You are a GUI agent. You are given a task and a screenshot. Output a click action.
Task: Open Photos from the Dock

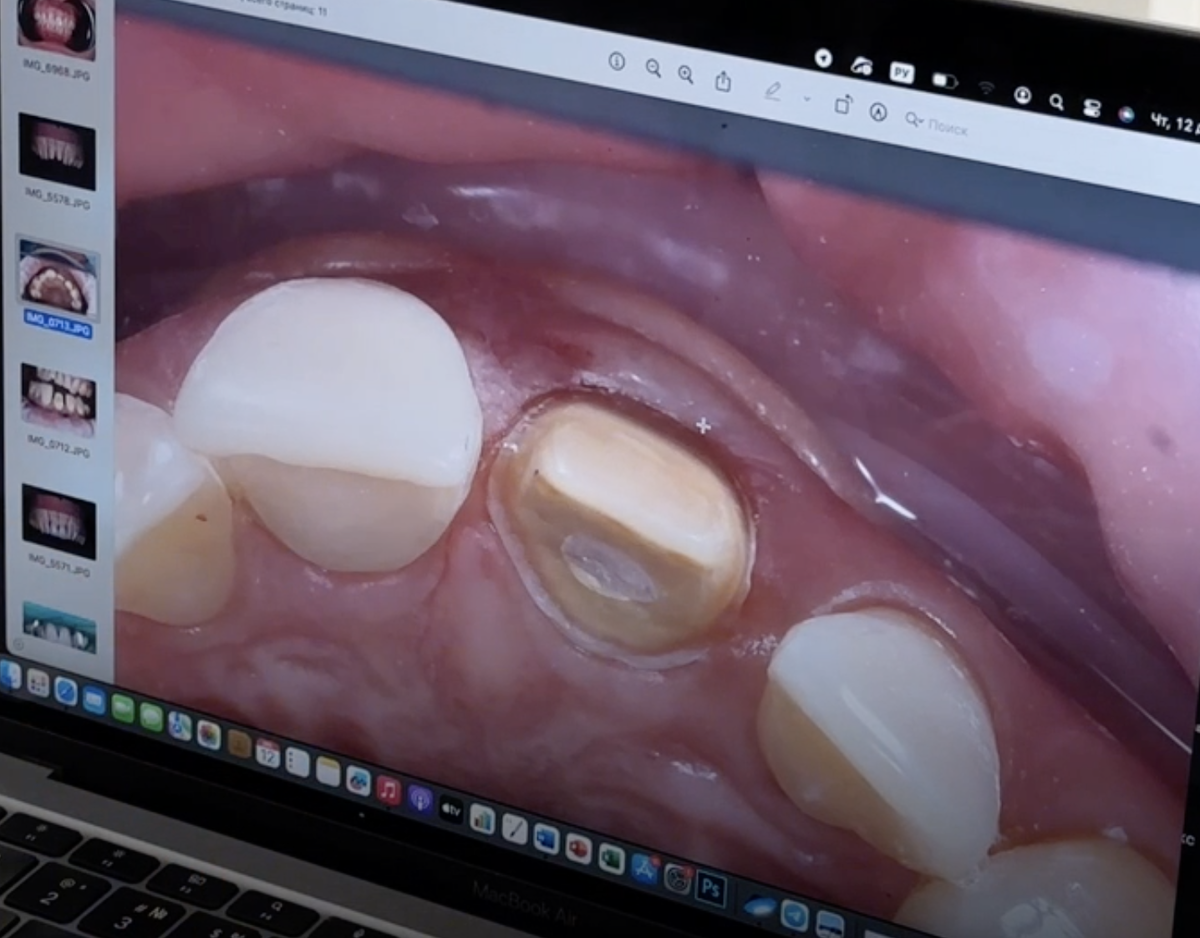pyautogui.click(x=209, y=734)
